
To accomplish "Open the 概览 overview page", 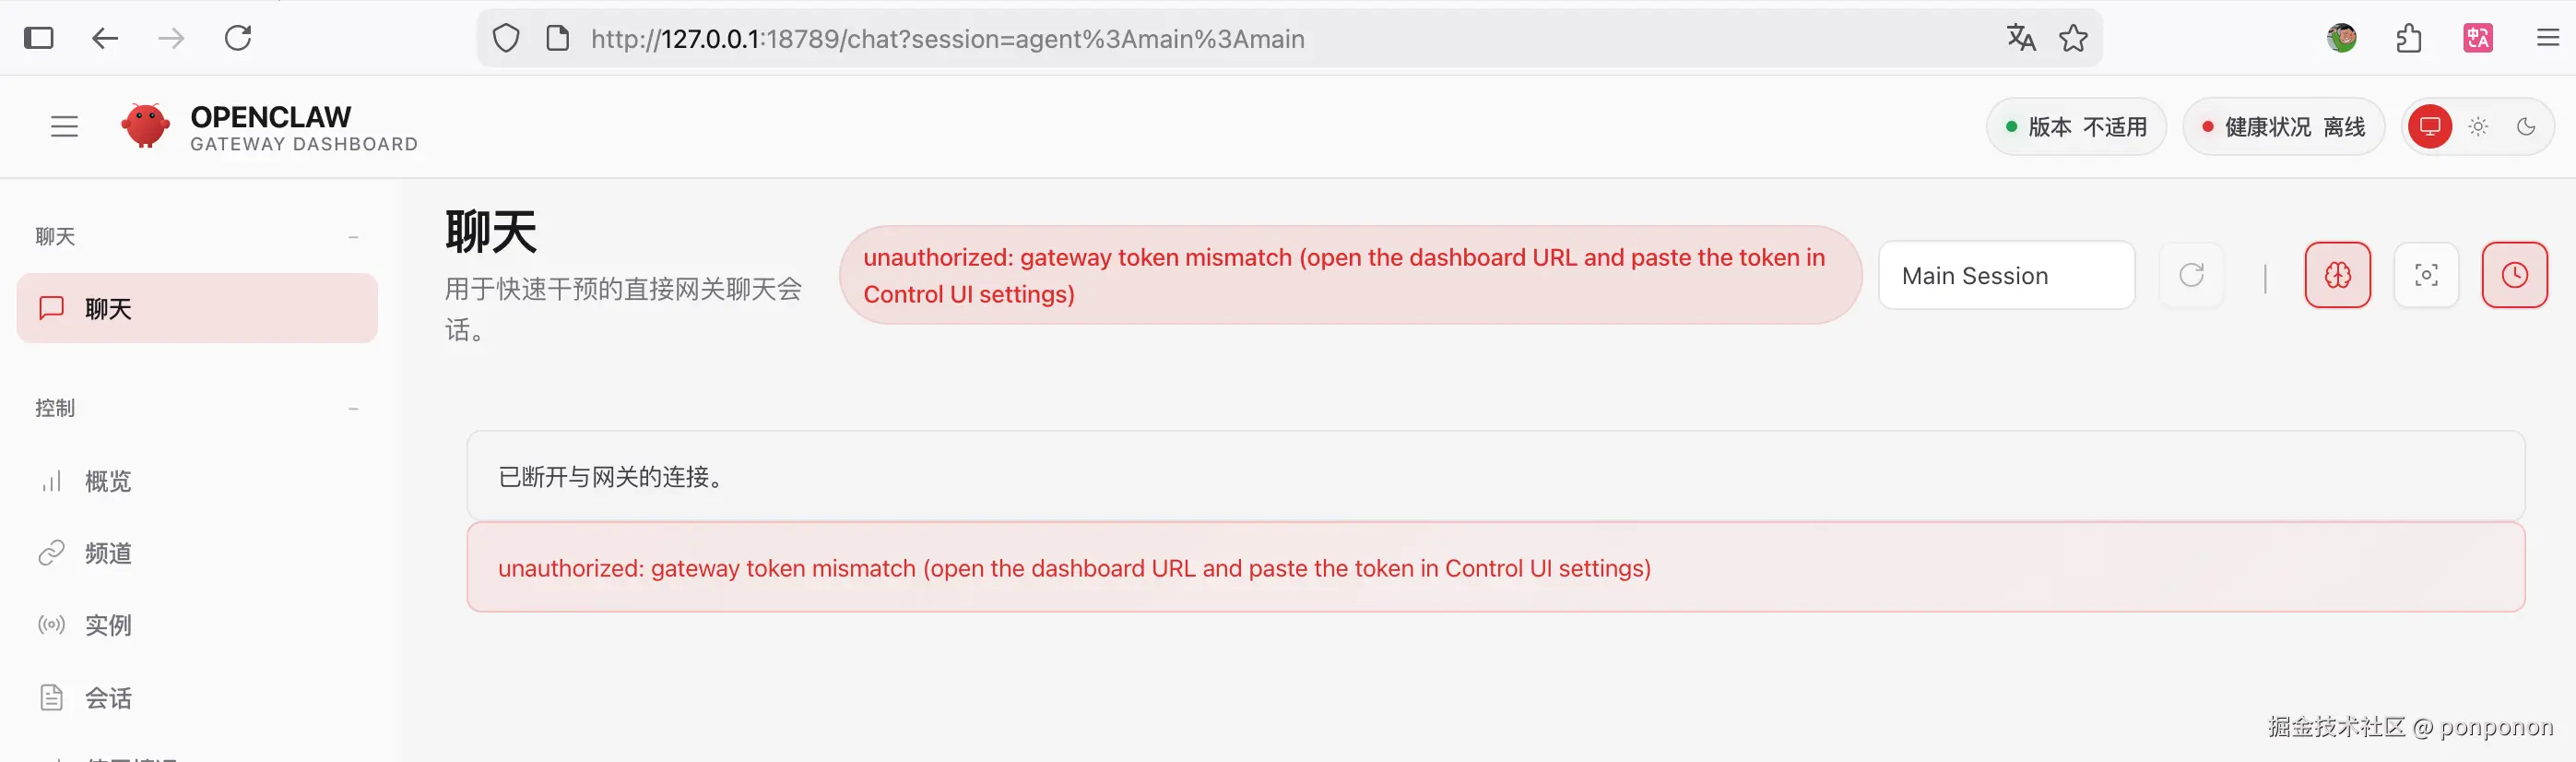I will [x=108, y=481].
